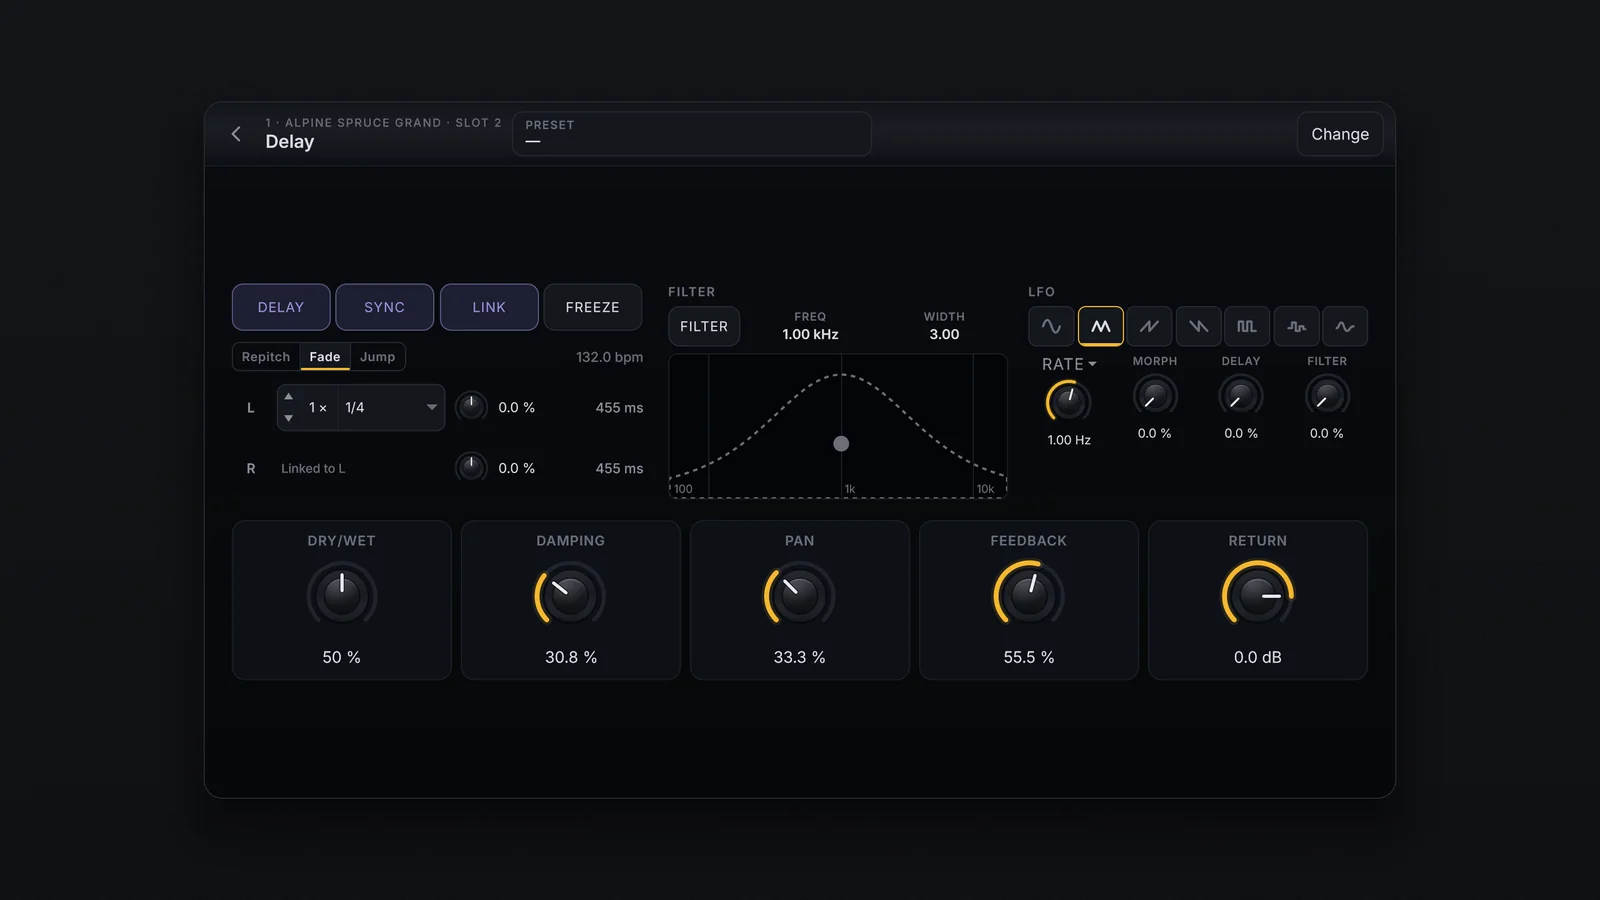
Task: Click the LFO FILTER amount knob
Action: pos(1327,397)
